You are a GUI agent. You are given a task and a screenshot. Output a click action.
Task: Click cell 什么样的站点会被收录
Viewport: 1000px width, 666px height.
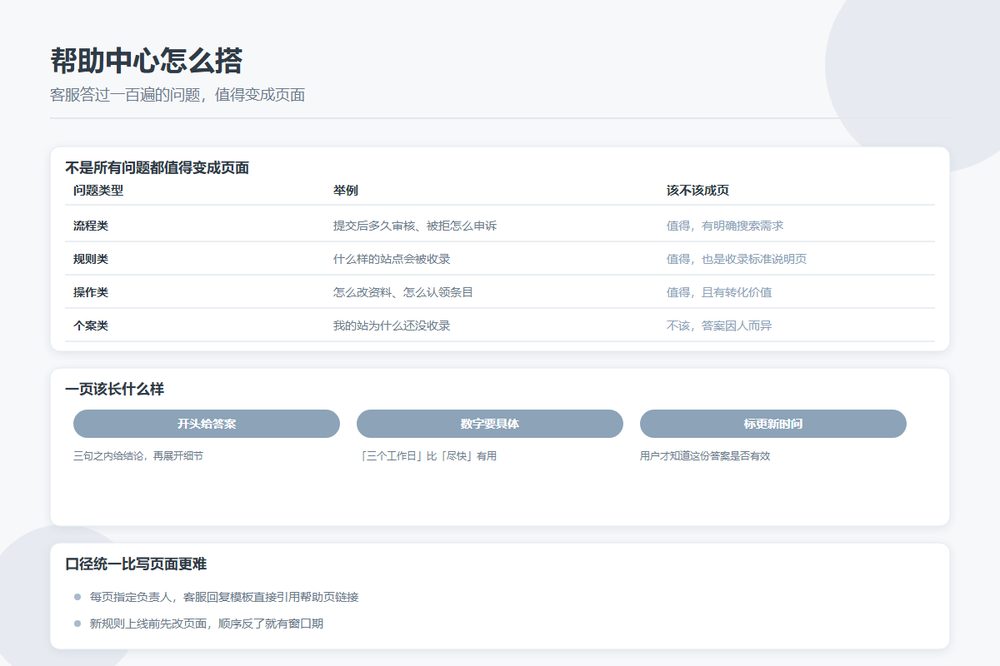tap(392, 259)
